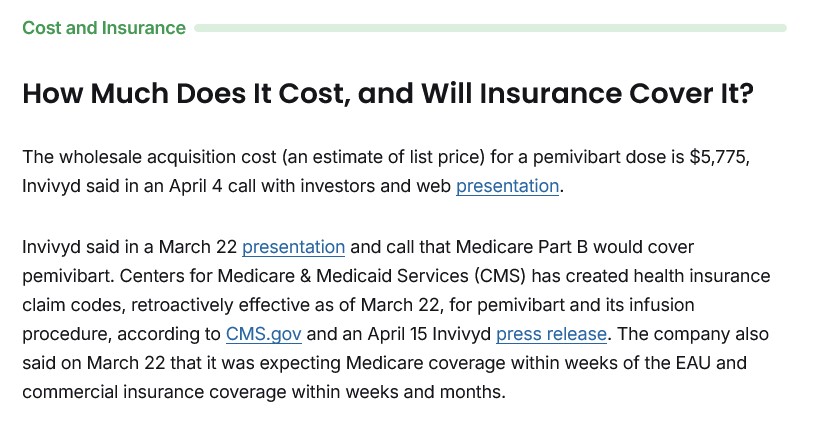Image resolution: width=813 pixels, height=424 pixels.
Task: Click the 'Cost and Insurance' section label
Action: pyautogui.click(x=104, y=28)
